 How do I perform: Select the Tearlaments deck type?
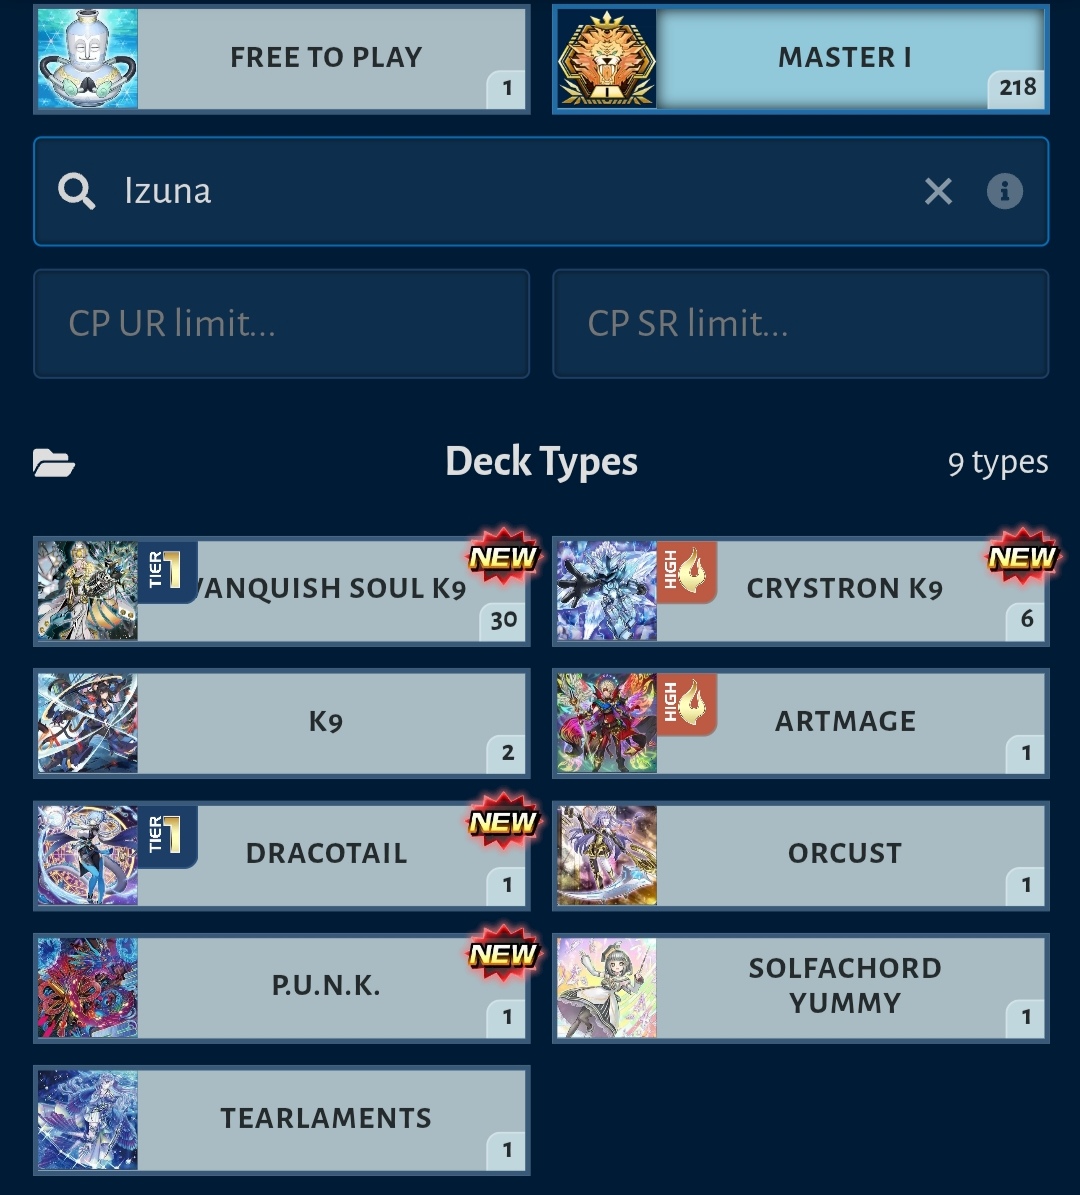282,1120
